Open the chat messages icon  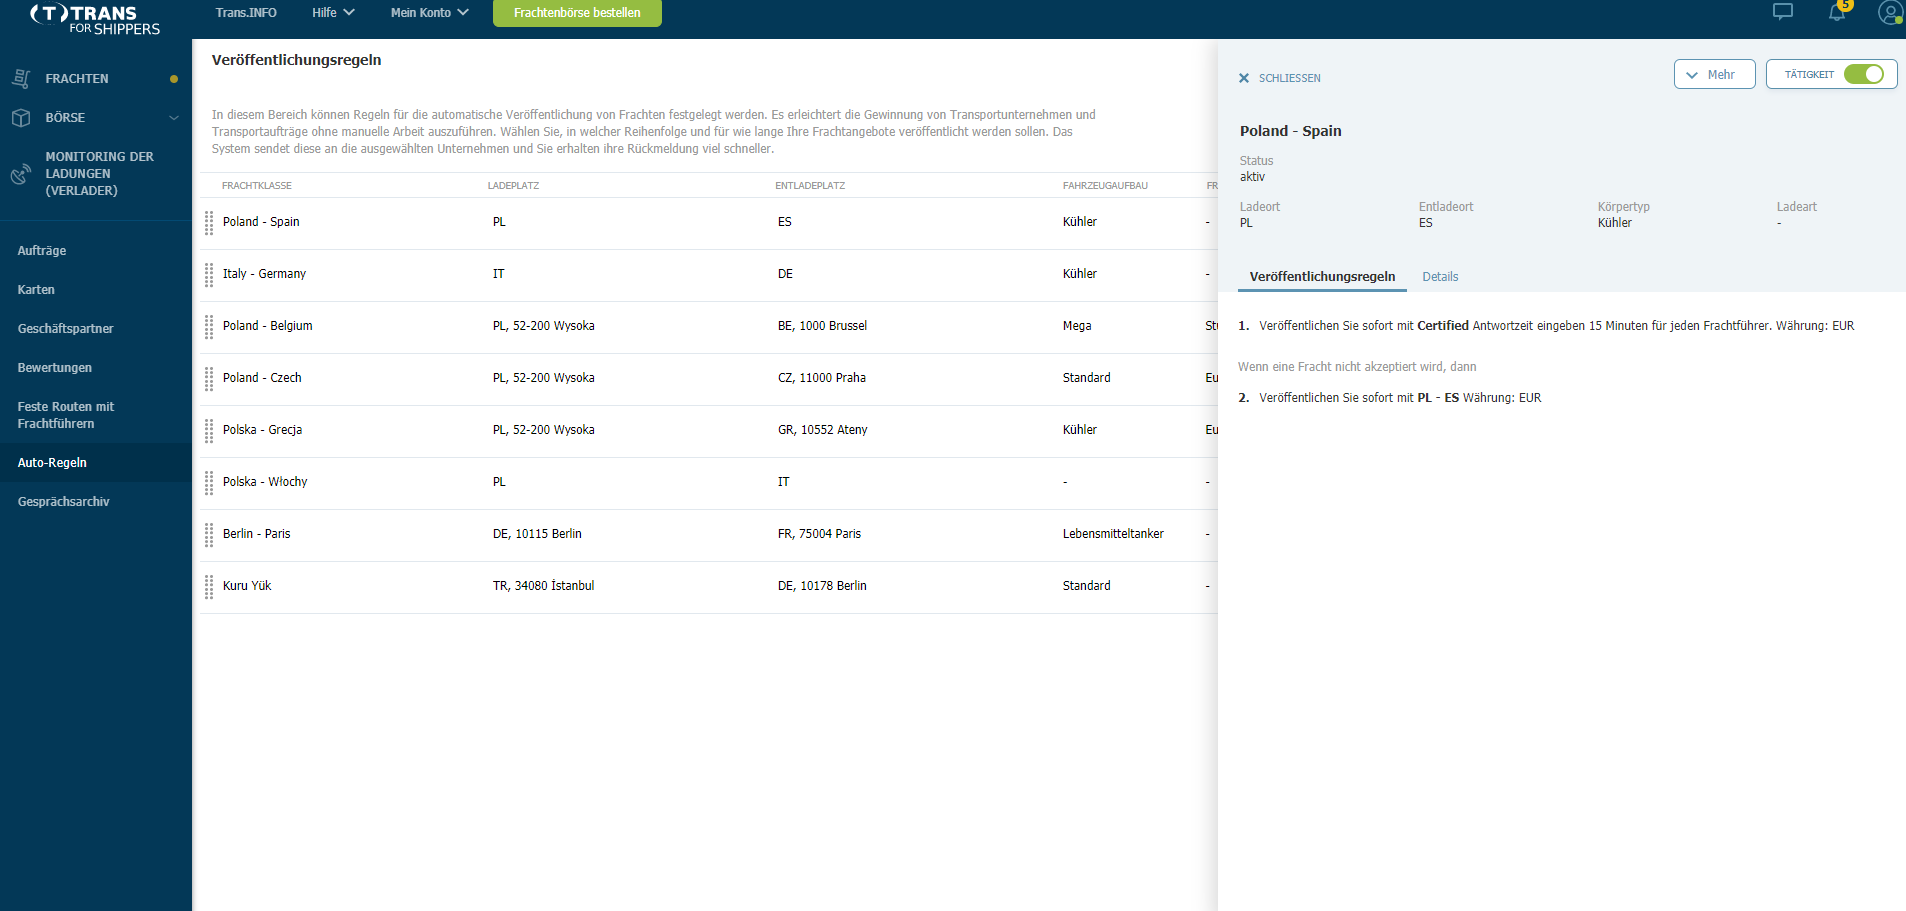[1782, 12]
